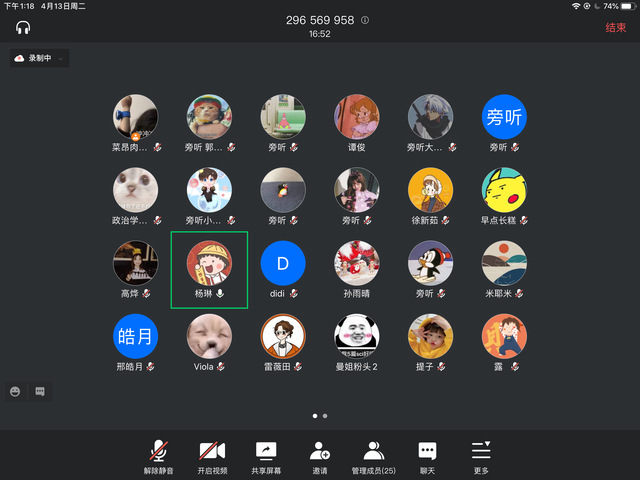The width and height of the screenshot is (640, 480).
Task: Select the 皓月 blue avatar participant
Action: (135, 336)
